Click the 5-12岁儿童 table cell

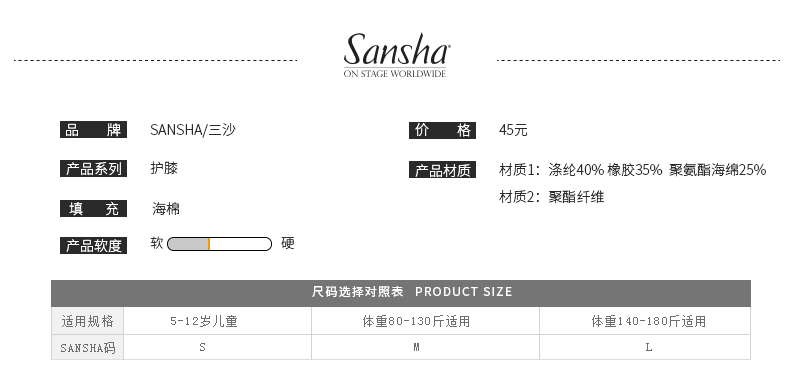click(x=217, y=321)
